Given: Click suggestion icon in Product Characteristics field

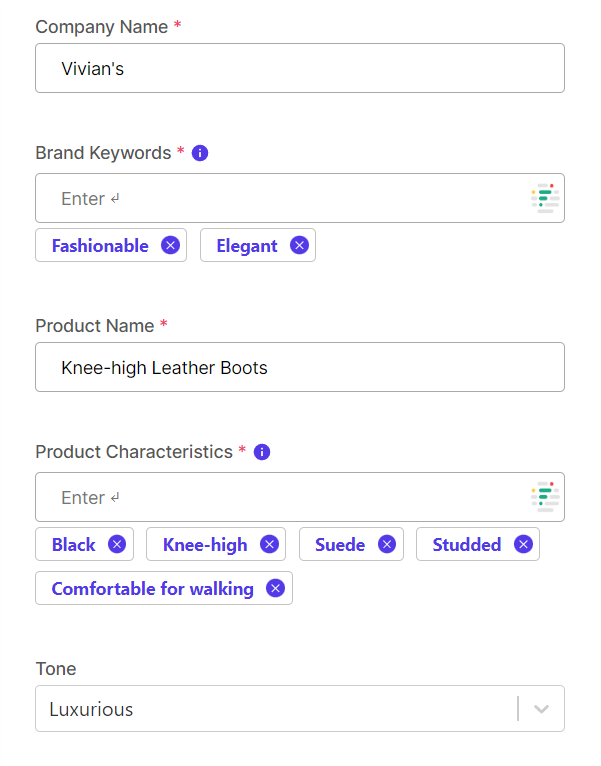Looking at the screenshot, I should 544,497.
